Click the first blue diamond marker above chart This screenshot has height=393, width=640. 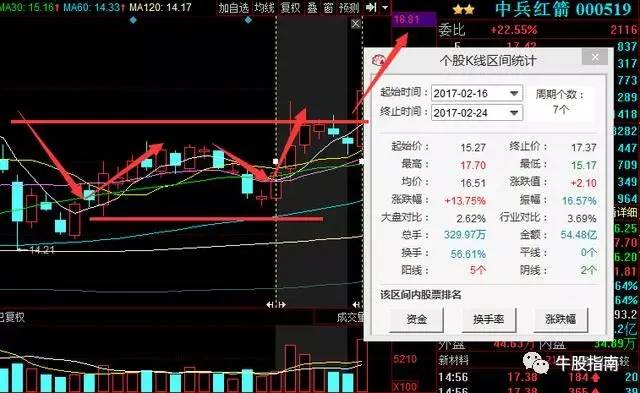pos(133,20)
